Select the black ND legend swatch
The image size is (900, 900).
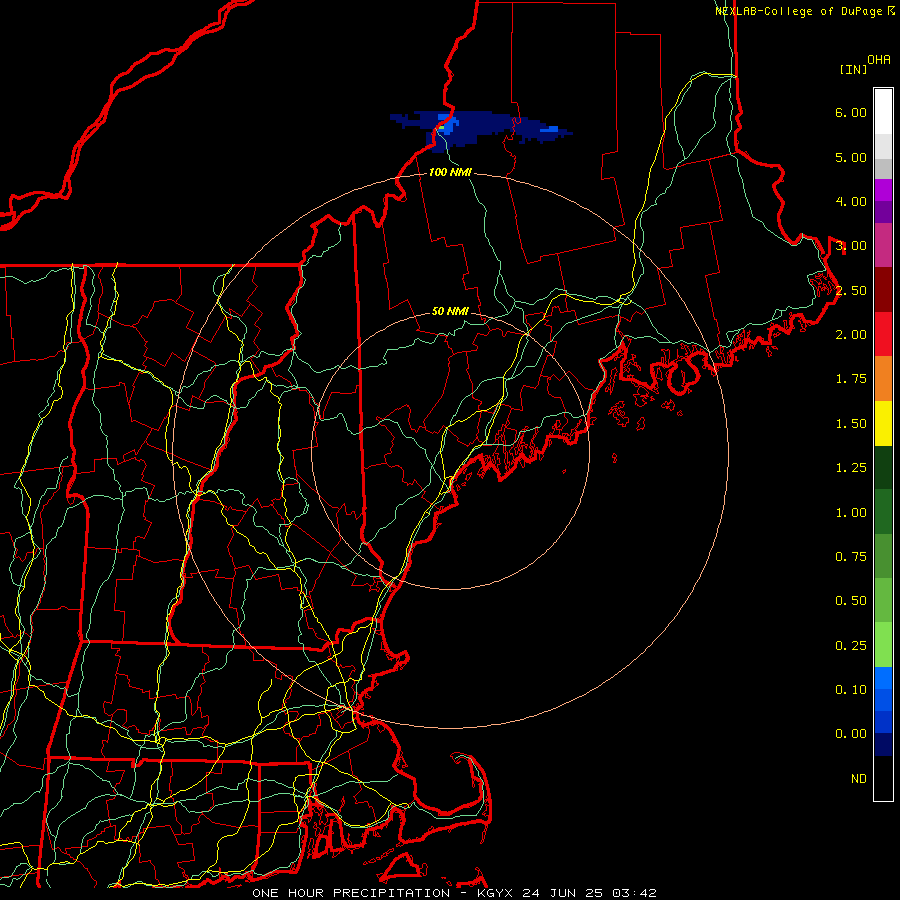[x=883, y=778]
